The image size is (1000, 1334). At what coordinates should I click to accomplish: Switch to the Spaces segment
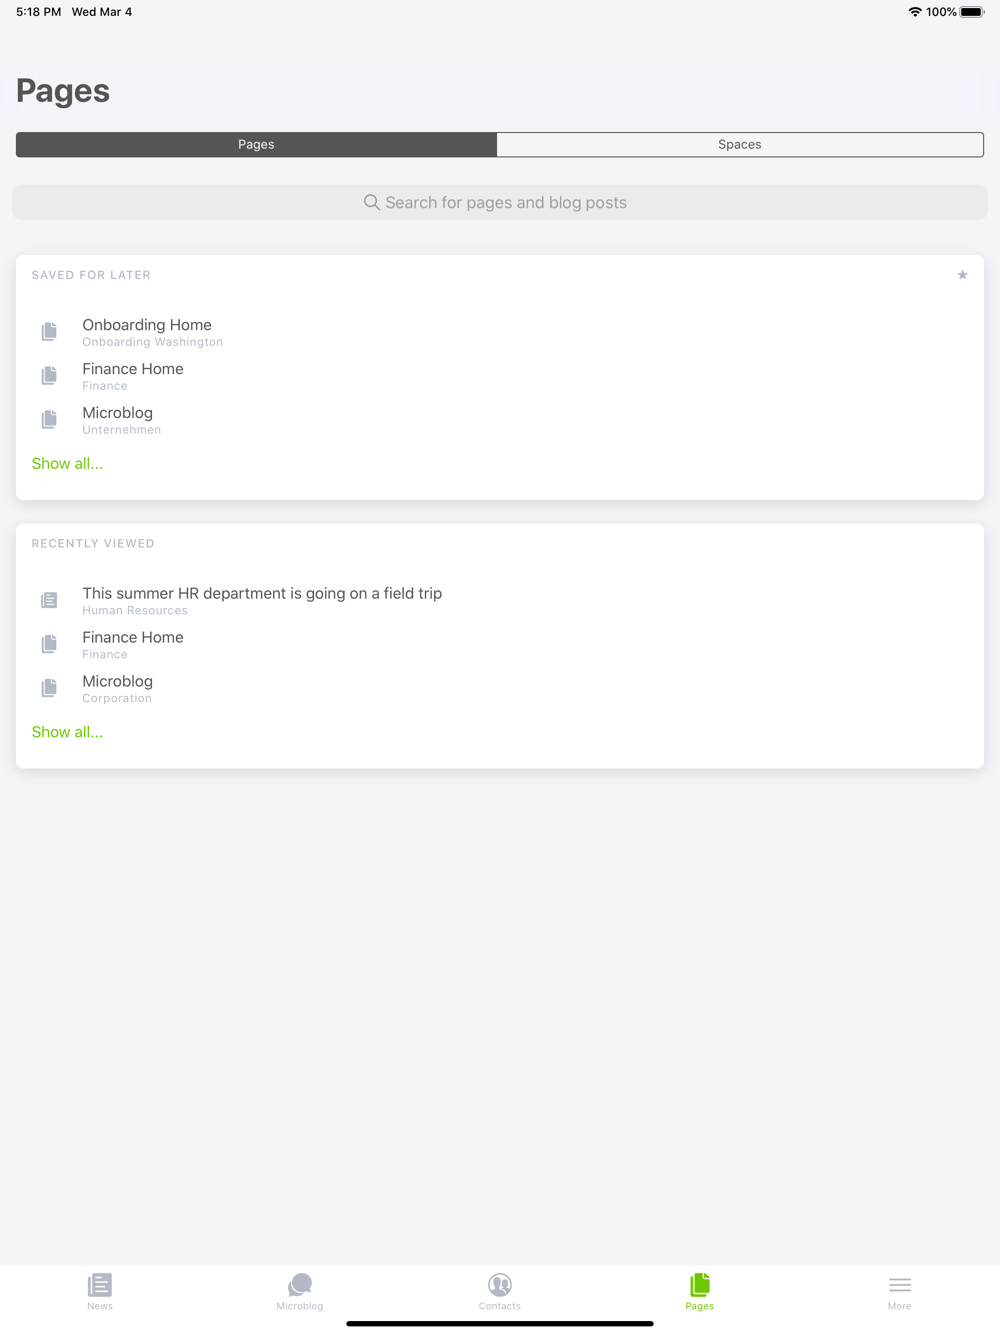click(x=740, y=144)
